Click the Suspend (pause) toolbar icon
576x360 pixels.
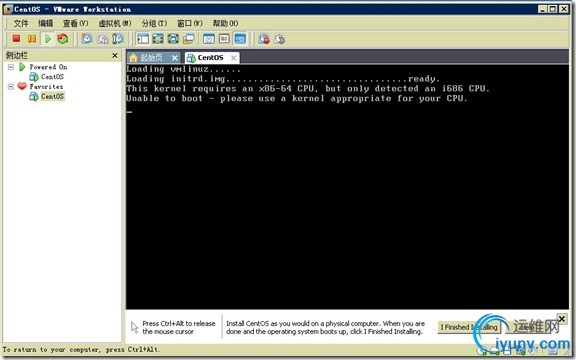[x=32, y=38]
